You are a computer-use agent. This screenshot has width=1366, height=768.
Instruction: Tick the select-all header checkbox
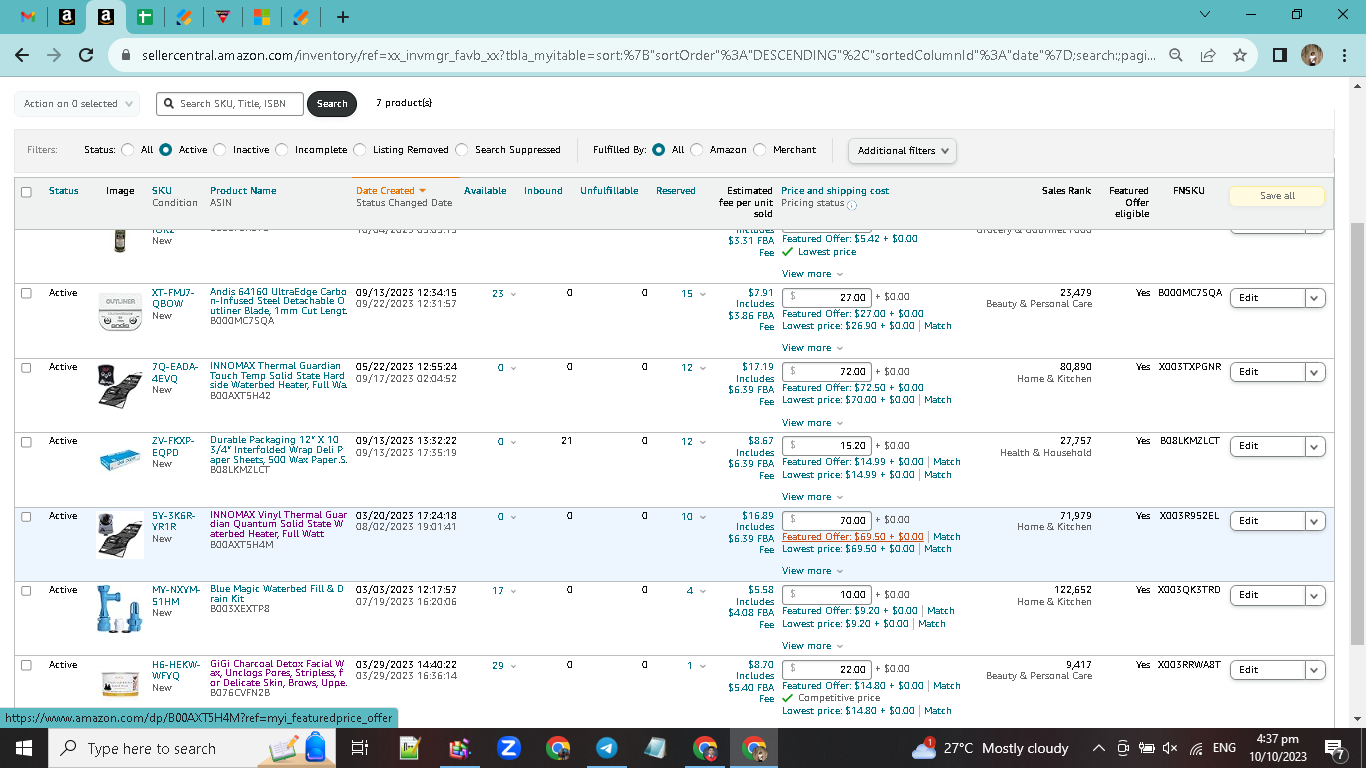tap(26, 192)
